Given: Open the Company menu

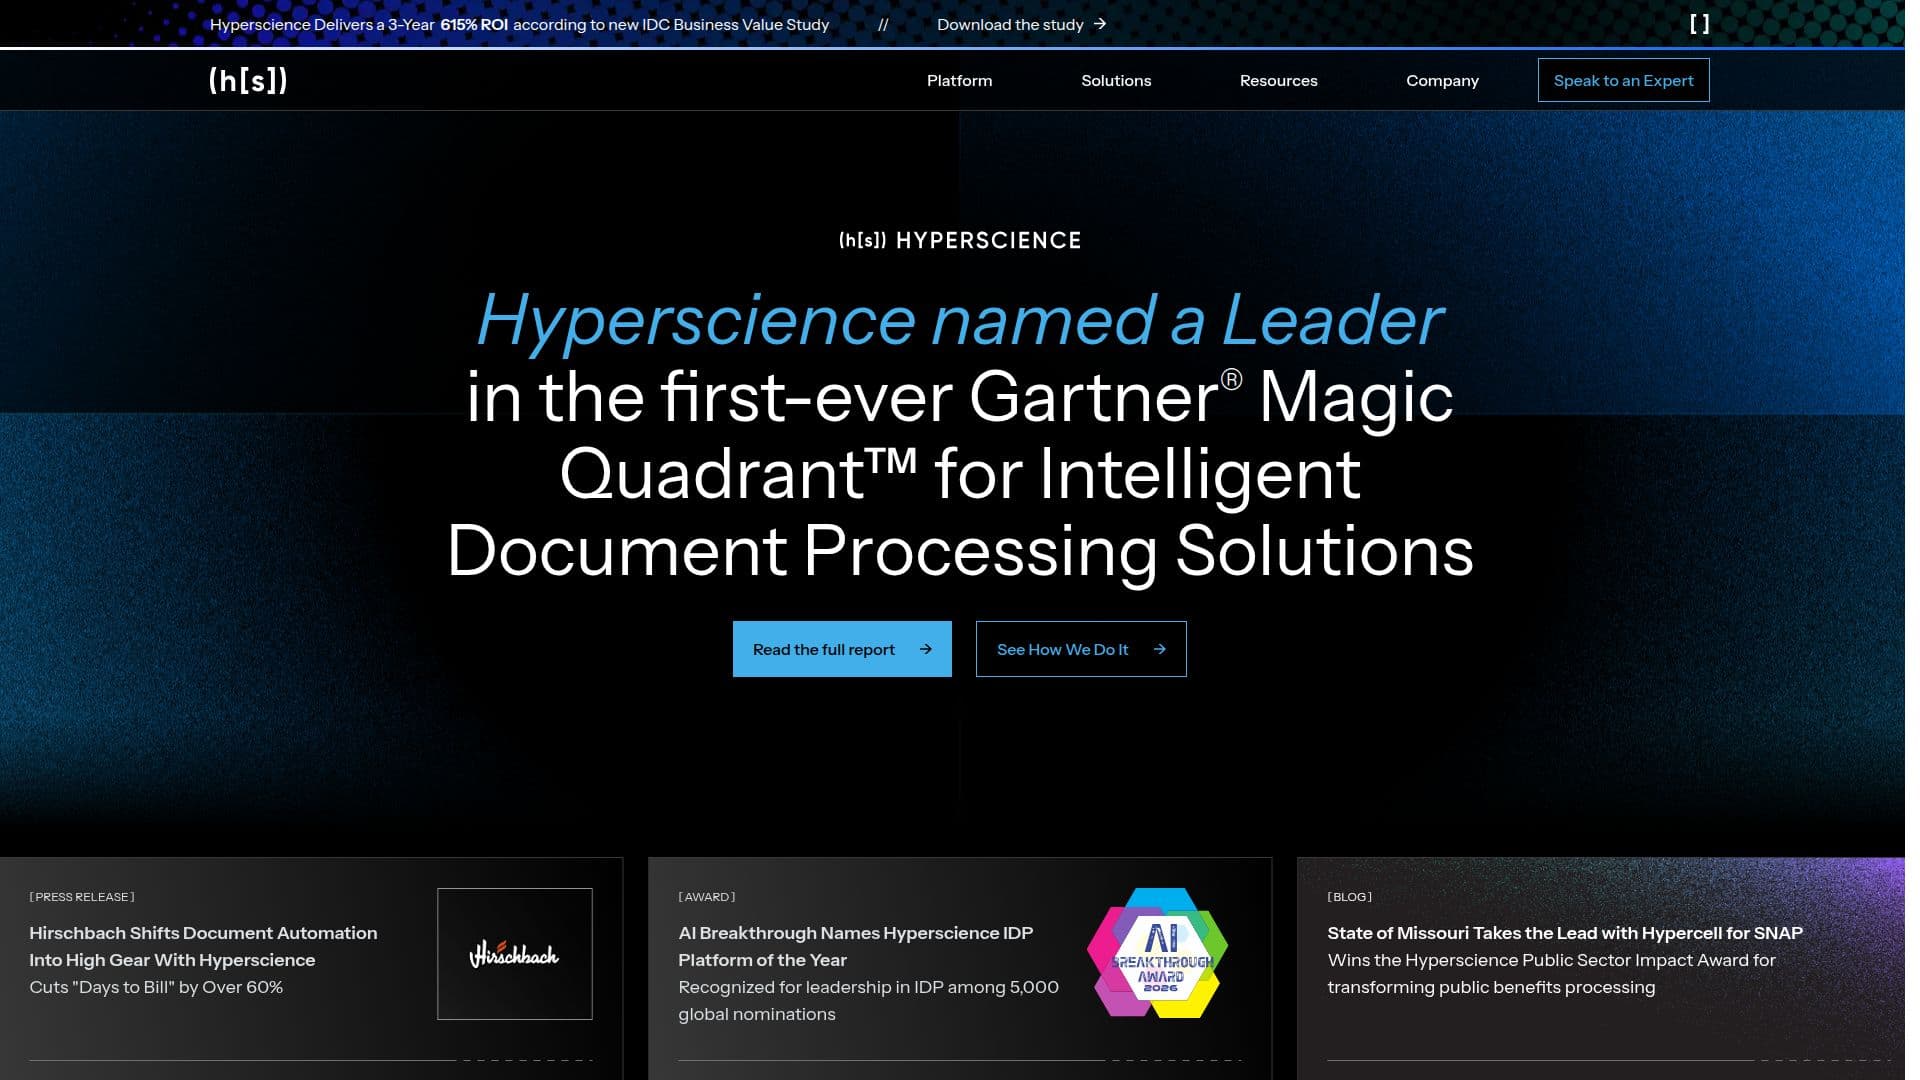Looking at the screenshot, I should [1442, 80].
